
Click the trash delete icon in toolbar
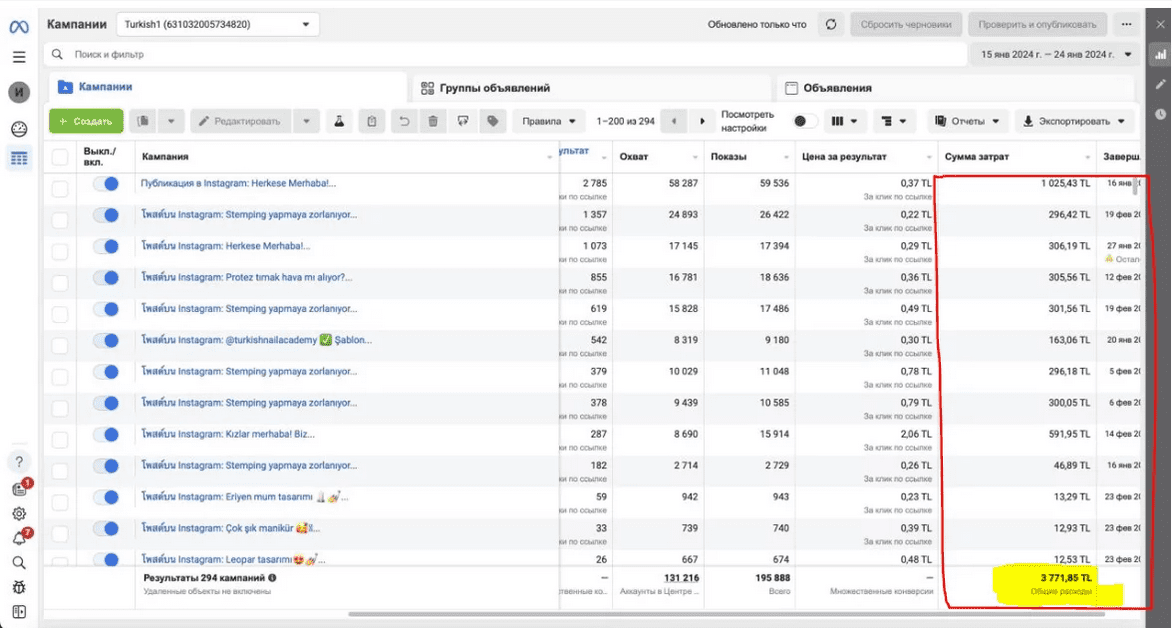tap(432, 121)
